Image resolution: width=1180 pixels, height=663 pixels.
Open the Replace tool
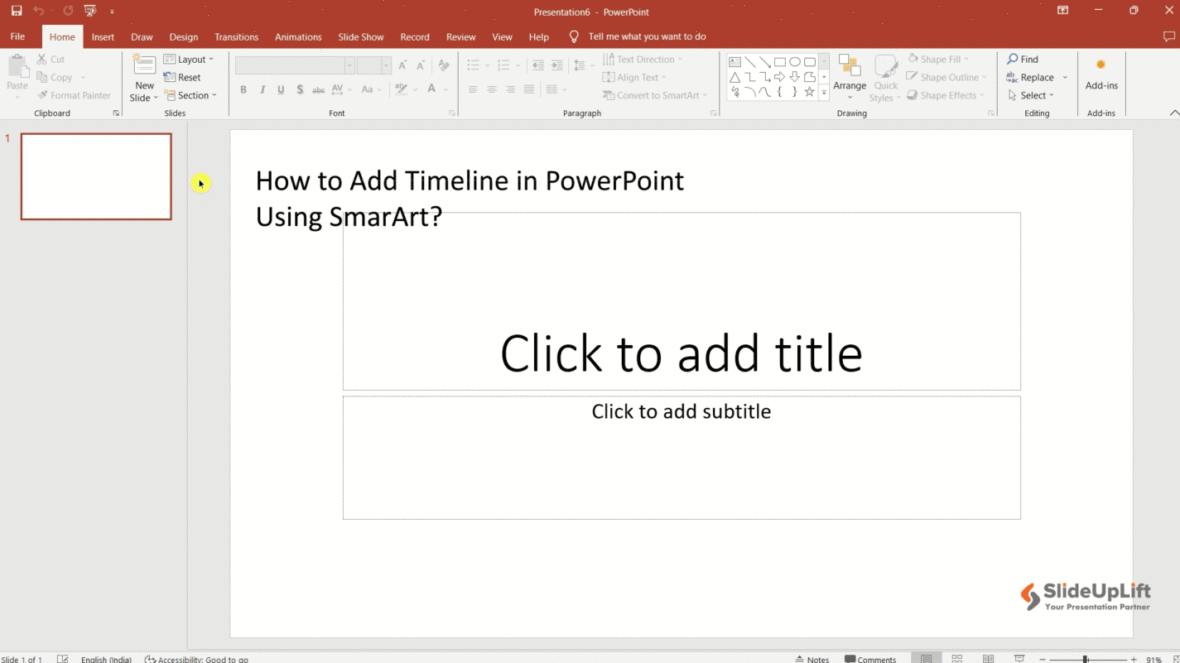pyautogui.click(x=1035, y=76)
